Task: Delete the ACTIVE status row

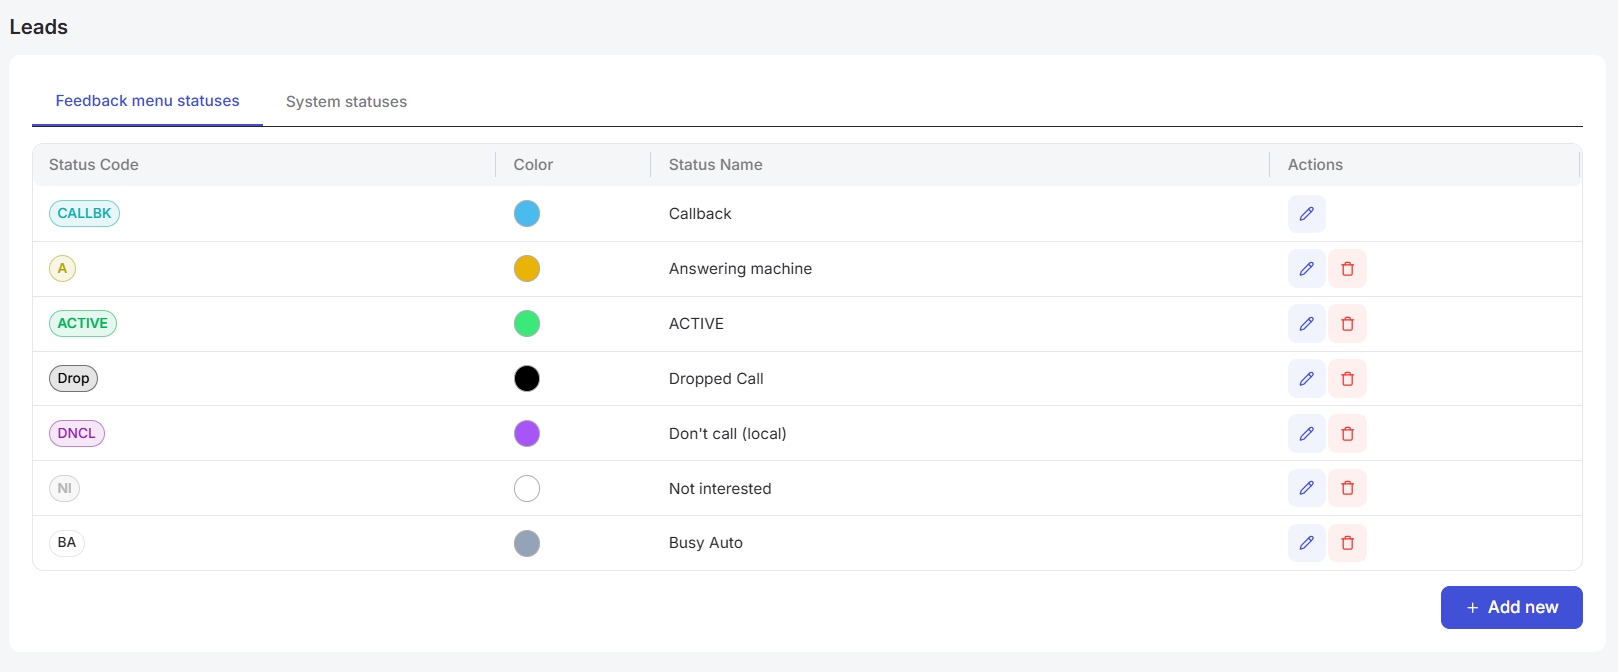Action: (x=1347, y=324)
